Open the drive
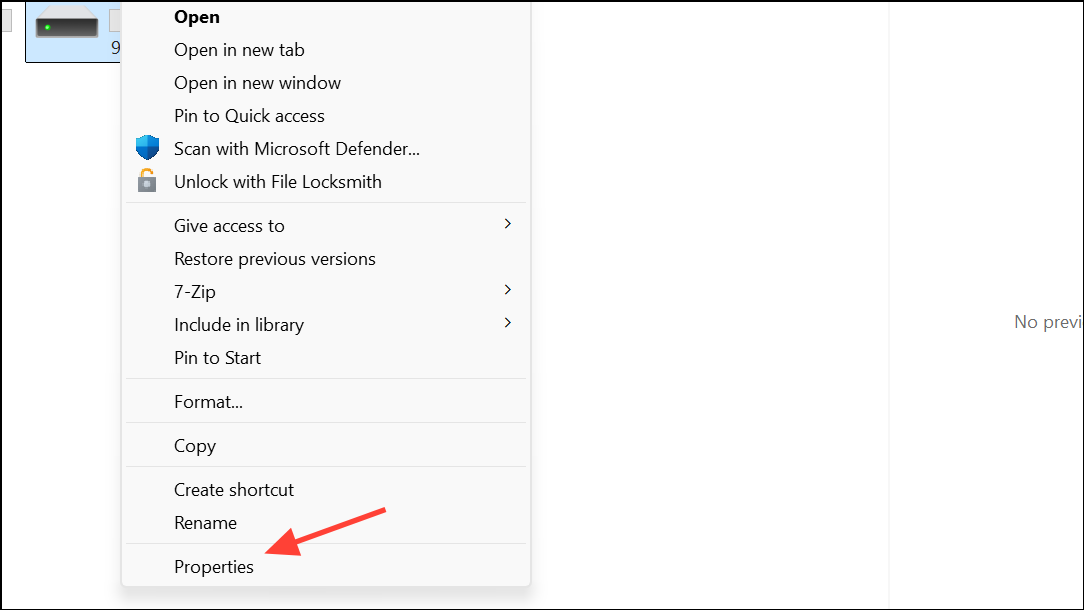This screenshot has height=610, width=1084. (197, 16)
